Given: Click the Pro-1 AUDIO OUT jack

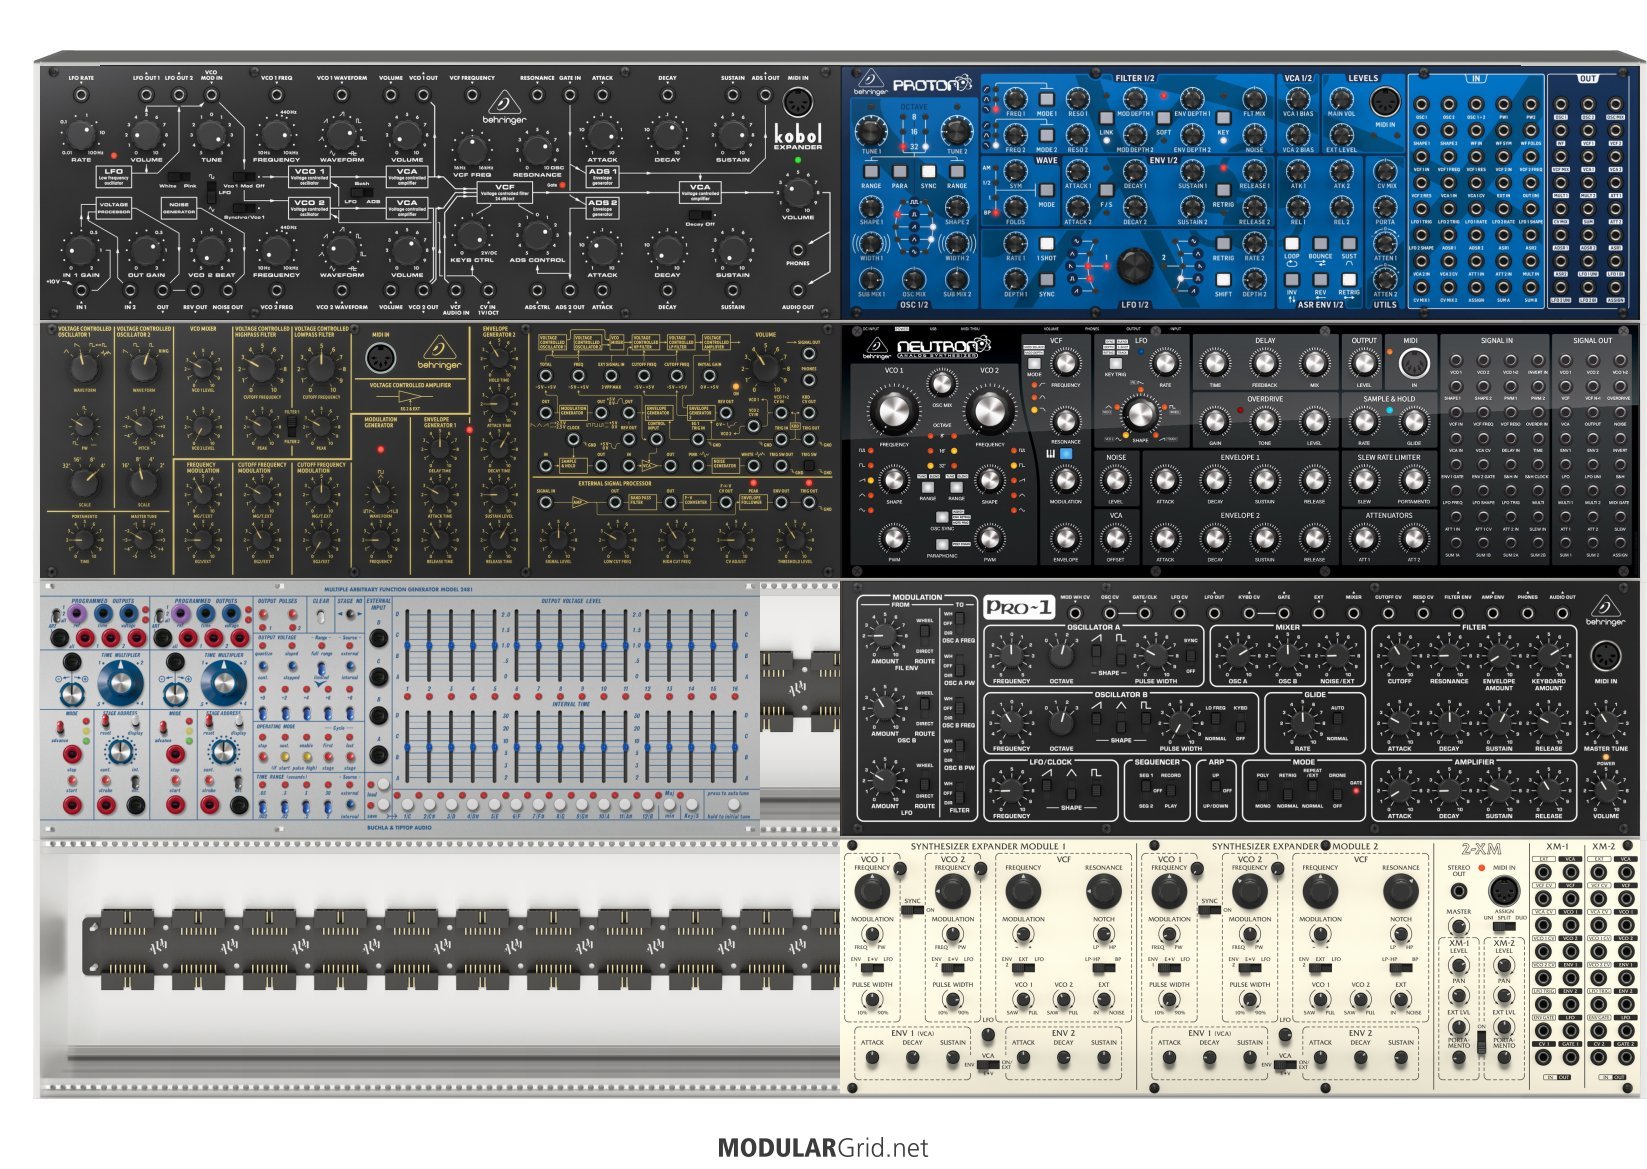Looking at the screenshot, I should 1562,612.
